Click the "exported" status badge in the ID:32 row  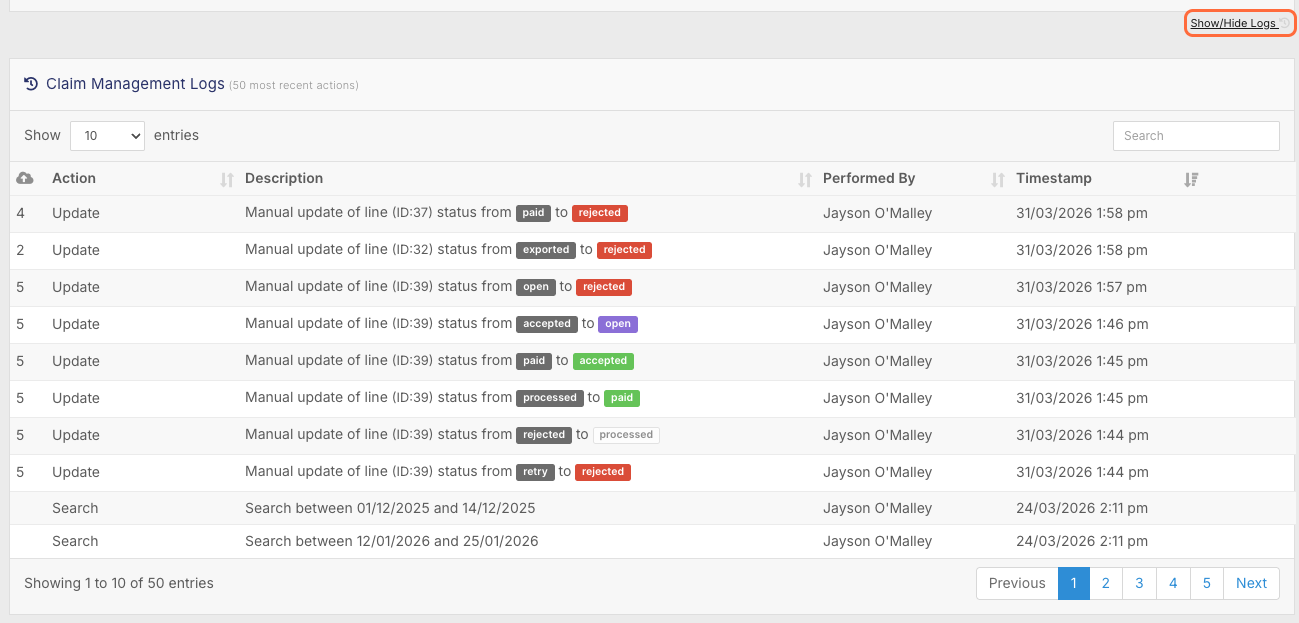pyautogui.click(x=546, y=250)
